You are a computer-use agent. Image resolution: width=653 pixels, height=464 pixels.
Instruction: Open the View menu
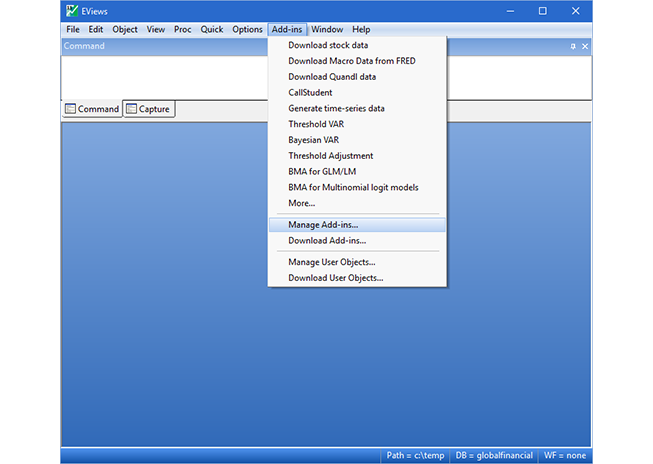pos(156,30)
